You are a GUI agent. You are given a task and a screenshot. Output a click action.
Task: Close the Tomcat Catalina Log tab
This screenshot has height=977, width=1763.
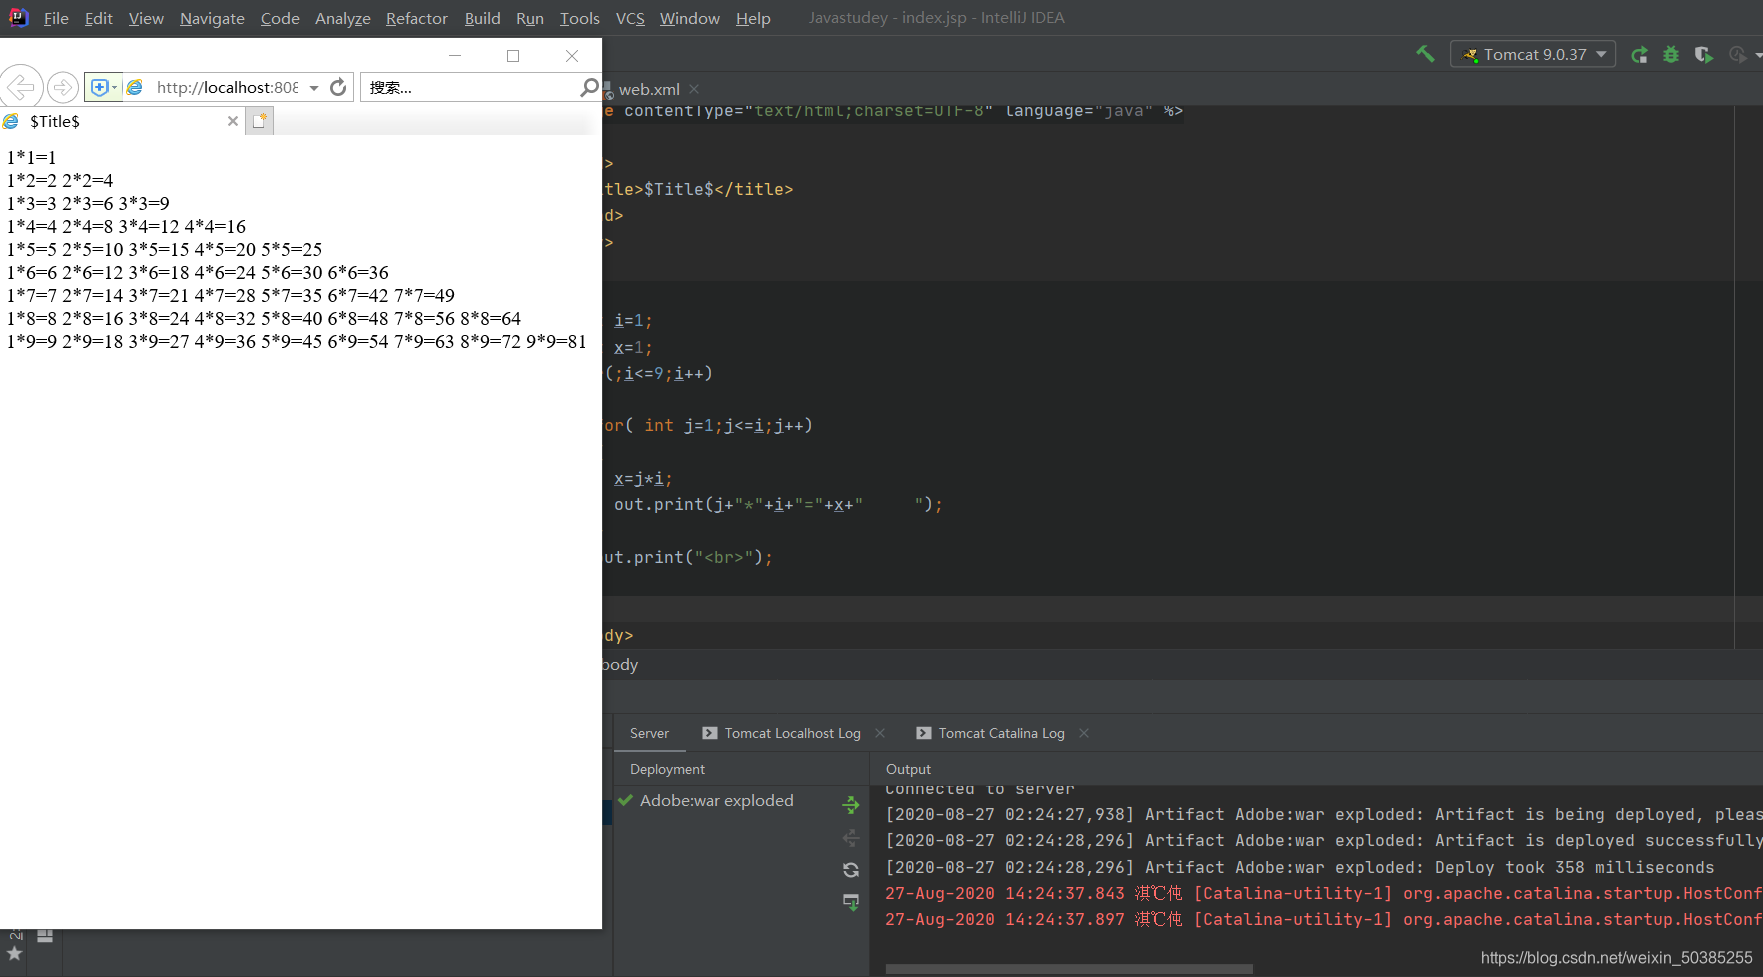pyautogui.click(x=1084, y=733)
